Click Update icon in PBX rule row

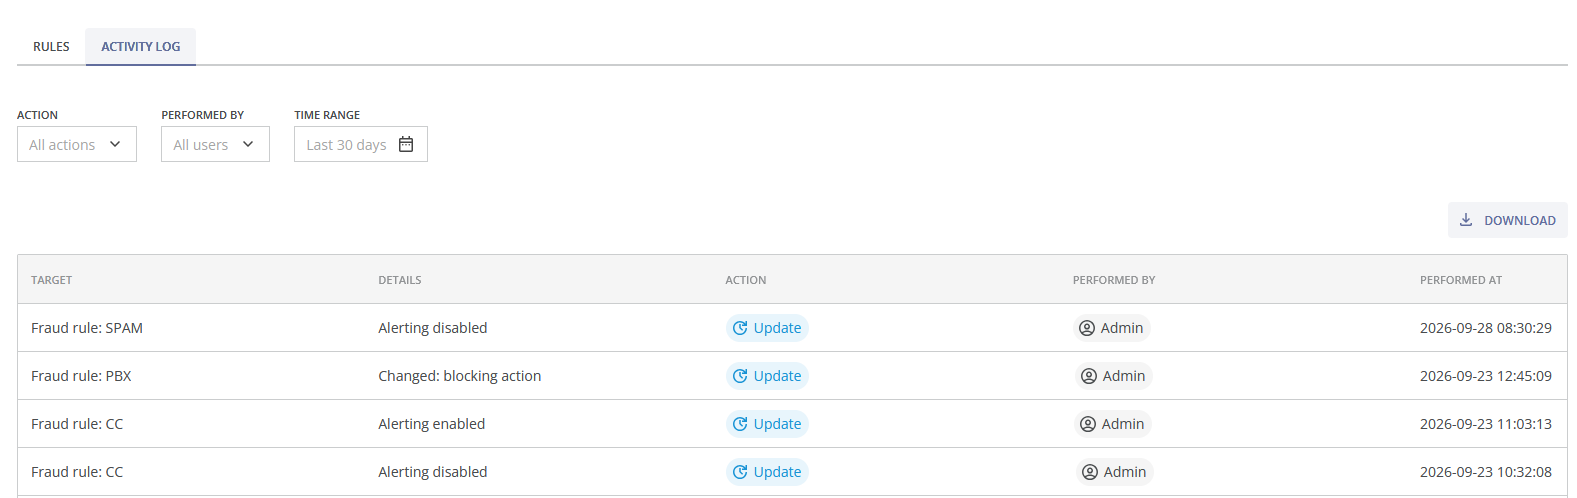point(740,376)
